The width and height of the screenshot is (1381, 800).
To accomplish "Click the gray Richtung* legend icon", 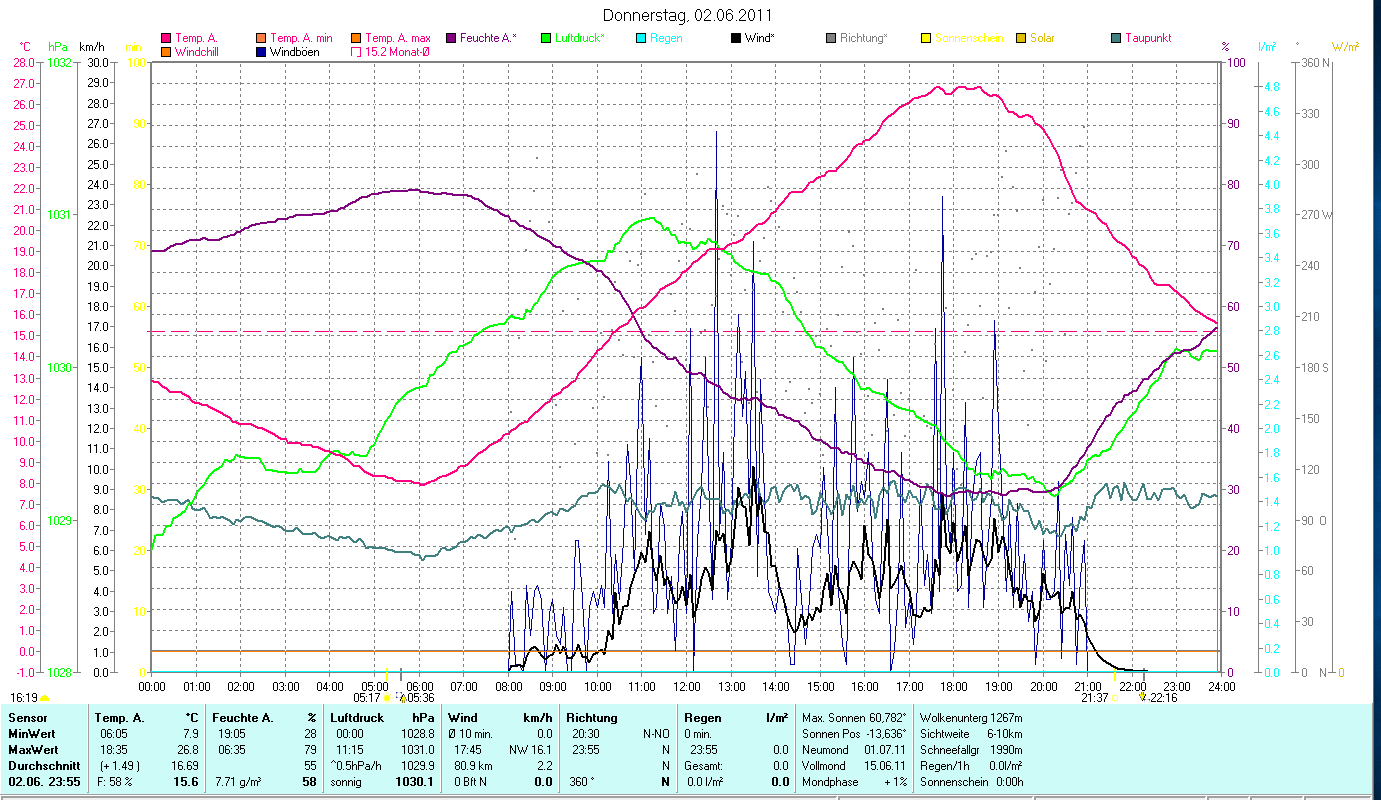I will point(831,38).
